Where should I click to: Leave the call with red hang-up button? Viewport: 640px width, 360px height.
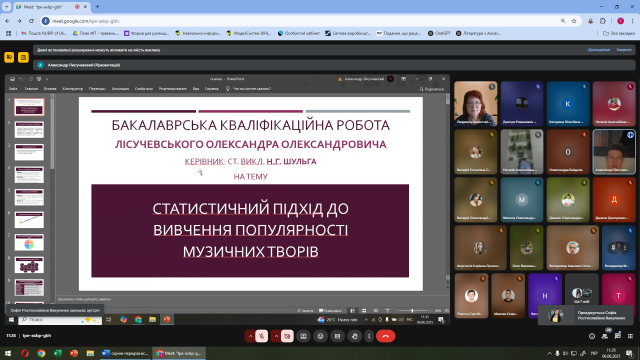pos(385,336)
